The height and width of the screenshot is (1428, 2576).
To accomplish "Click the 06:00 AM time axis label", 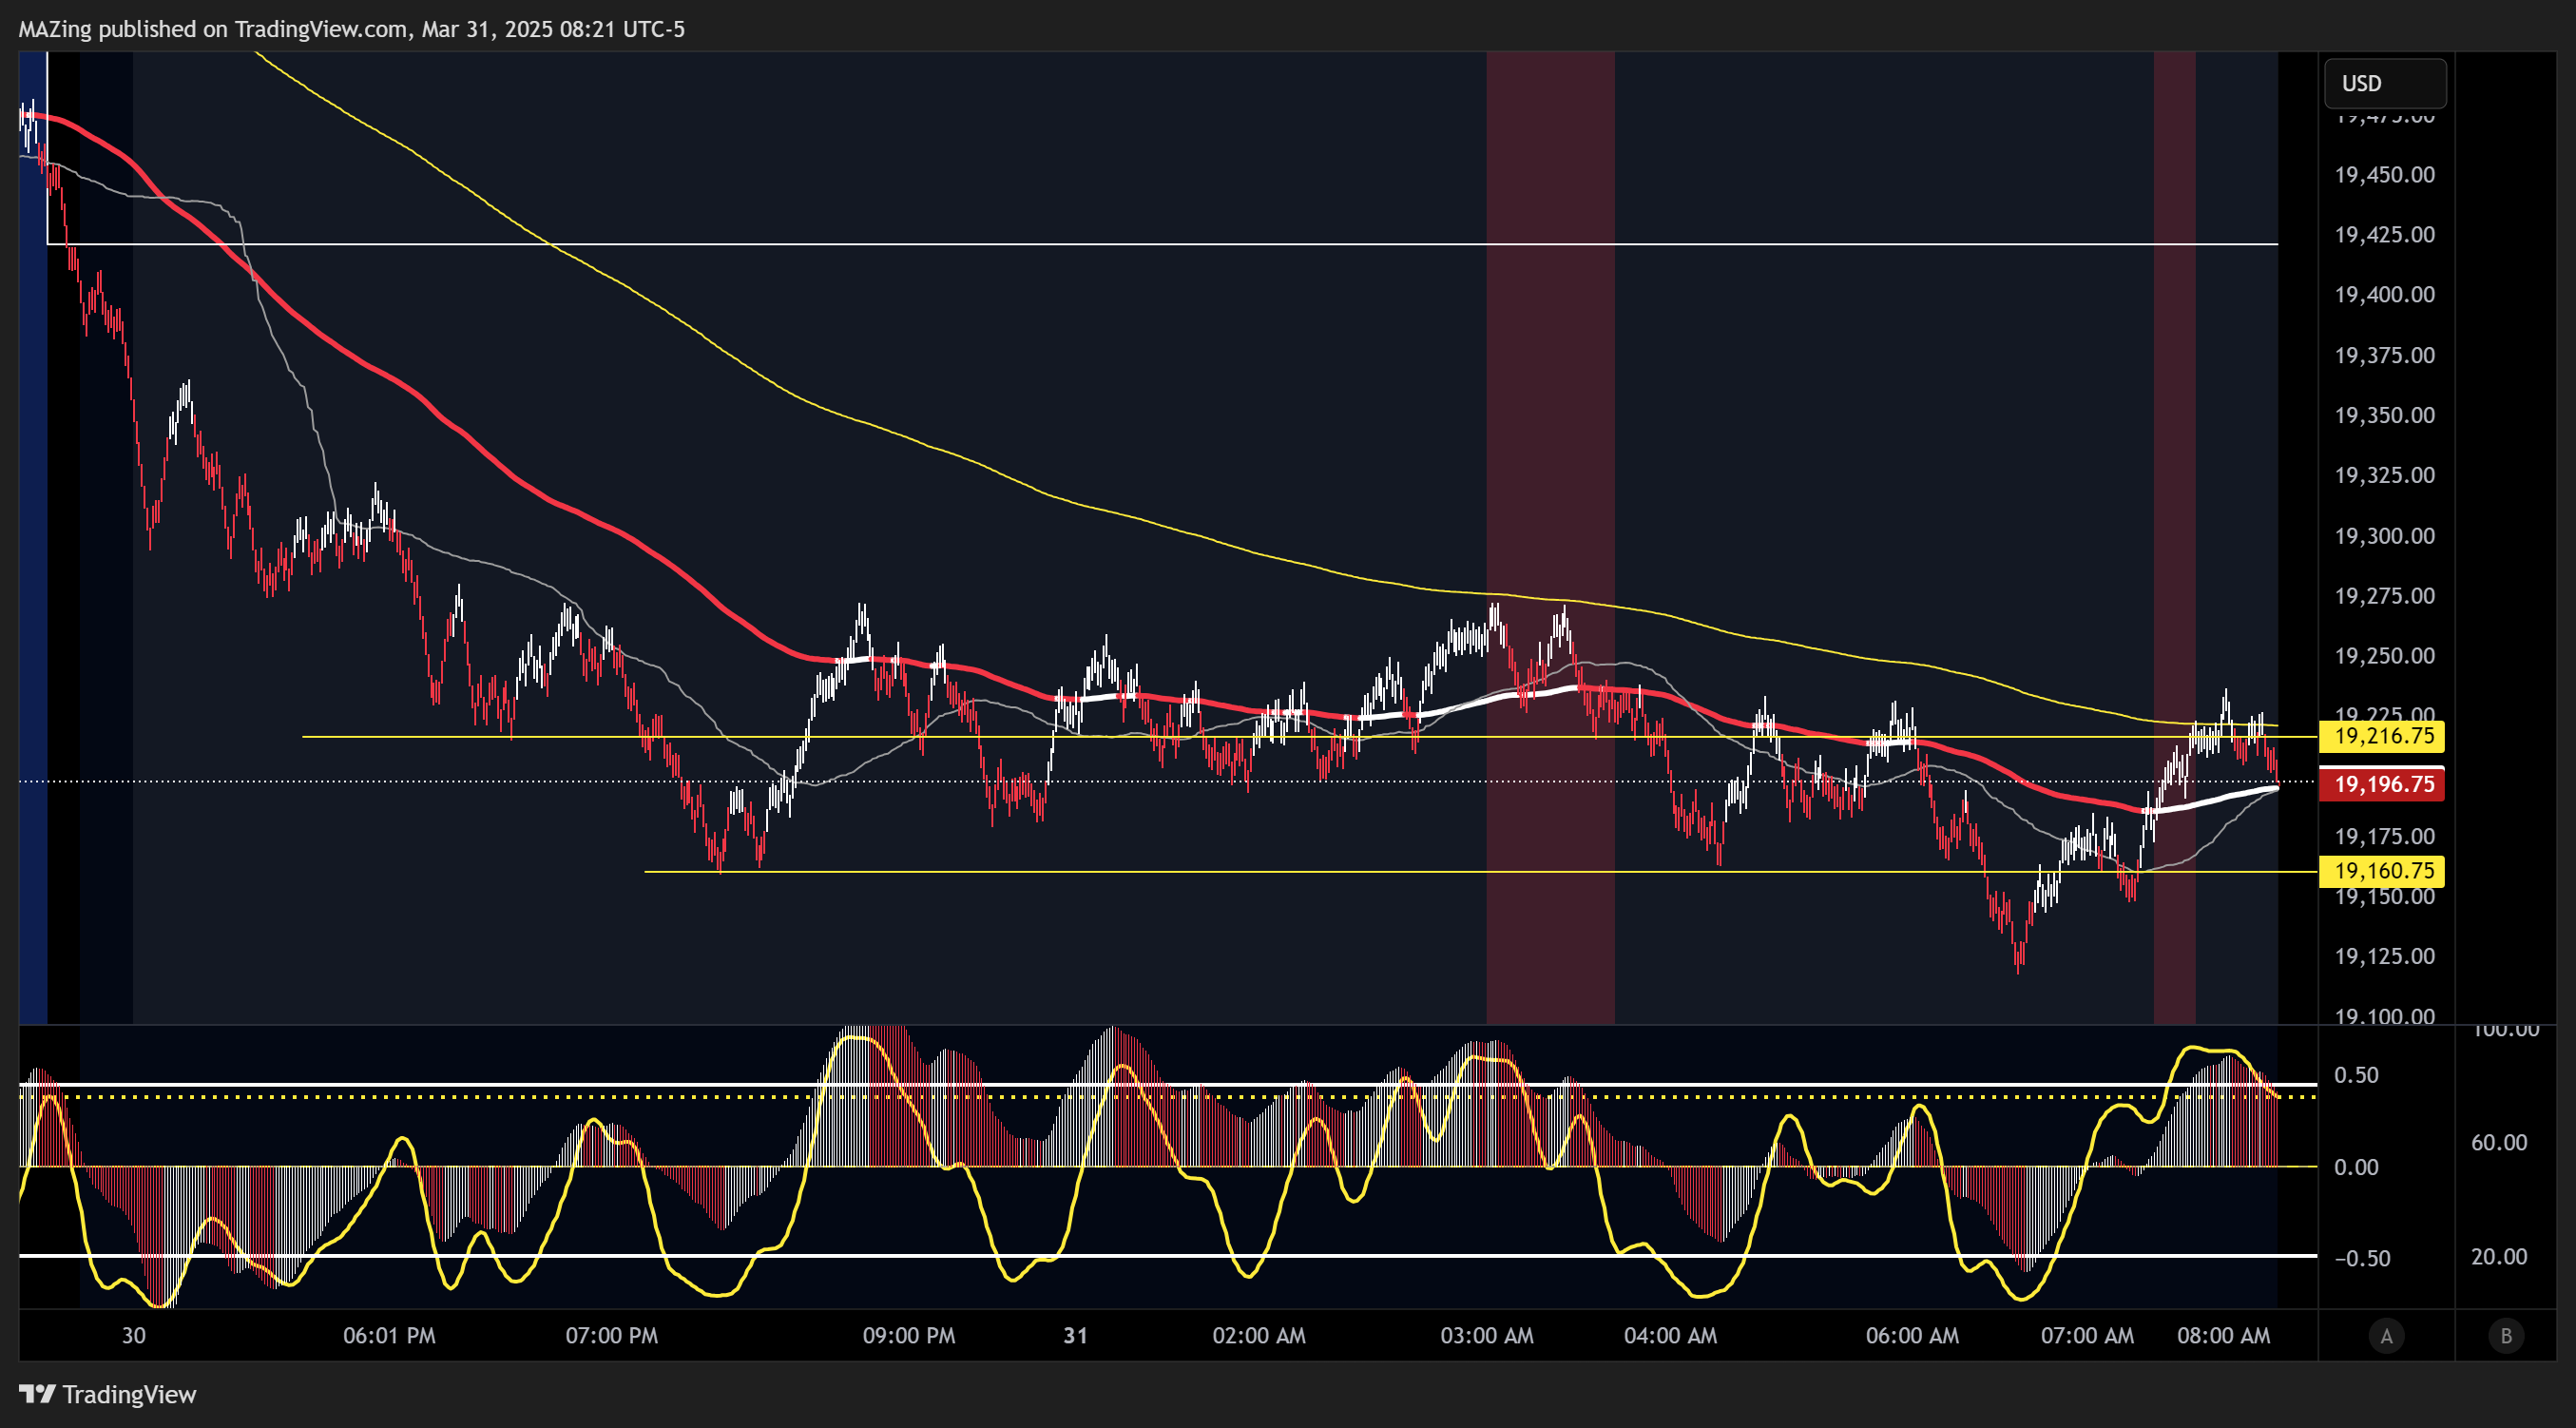I will 1912,1335.
